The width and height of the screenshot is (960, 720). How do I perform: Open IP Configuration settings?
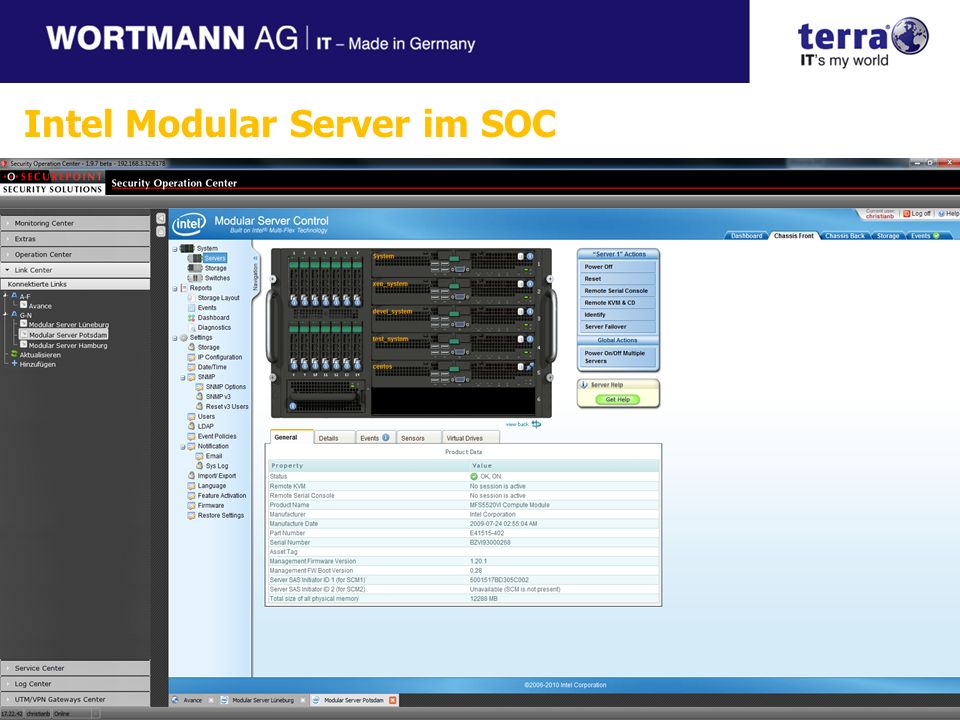coord(219,357)
